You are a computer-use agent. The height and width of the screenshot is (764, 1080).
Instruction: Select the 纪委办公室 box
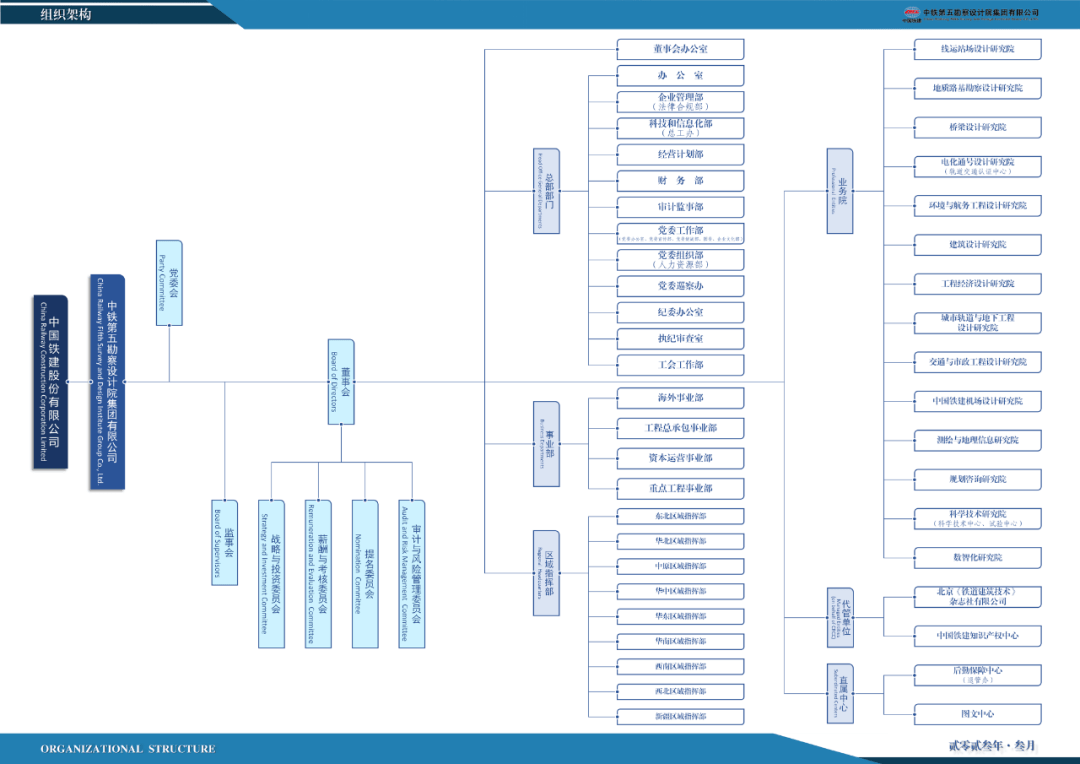681,312
